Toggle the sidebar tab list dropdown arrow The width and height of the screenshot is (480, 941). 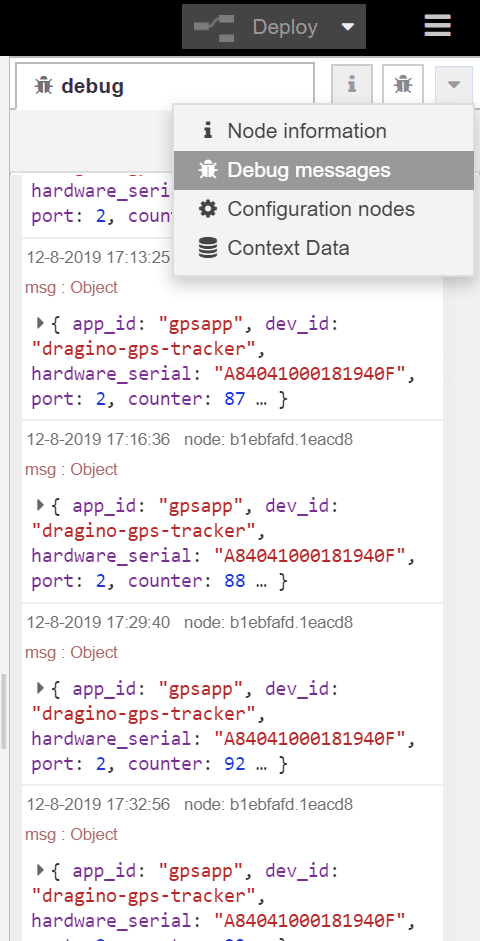click(x=454, y=85)
